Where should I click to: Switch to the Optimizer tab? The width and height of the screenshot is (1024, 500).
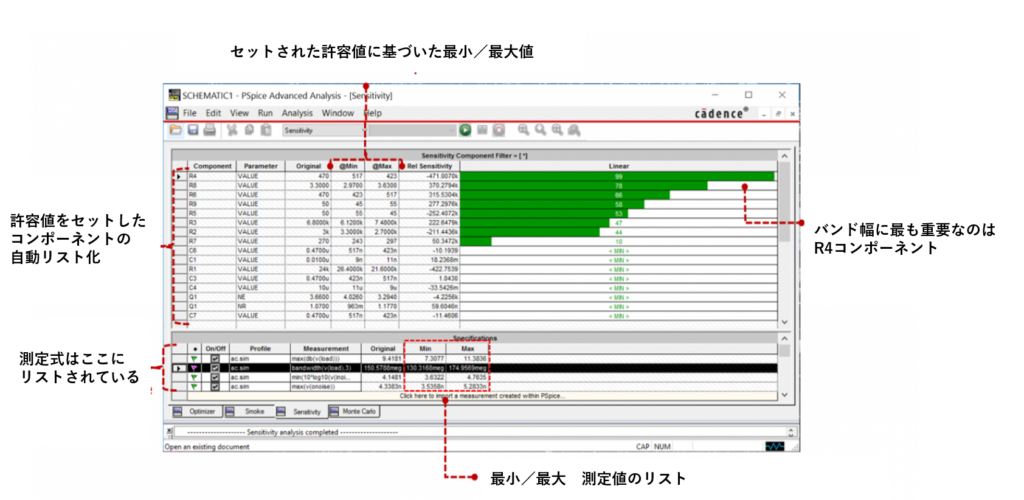pos(198,413)
